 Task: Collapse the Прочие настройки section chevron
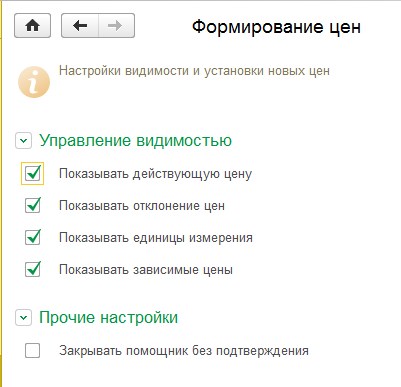23,318
